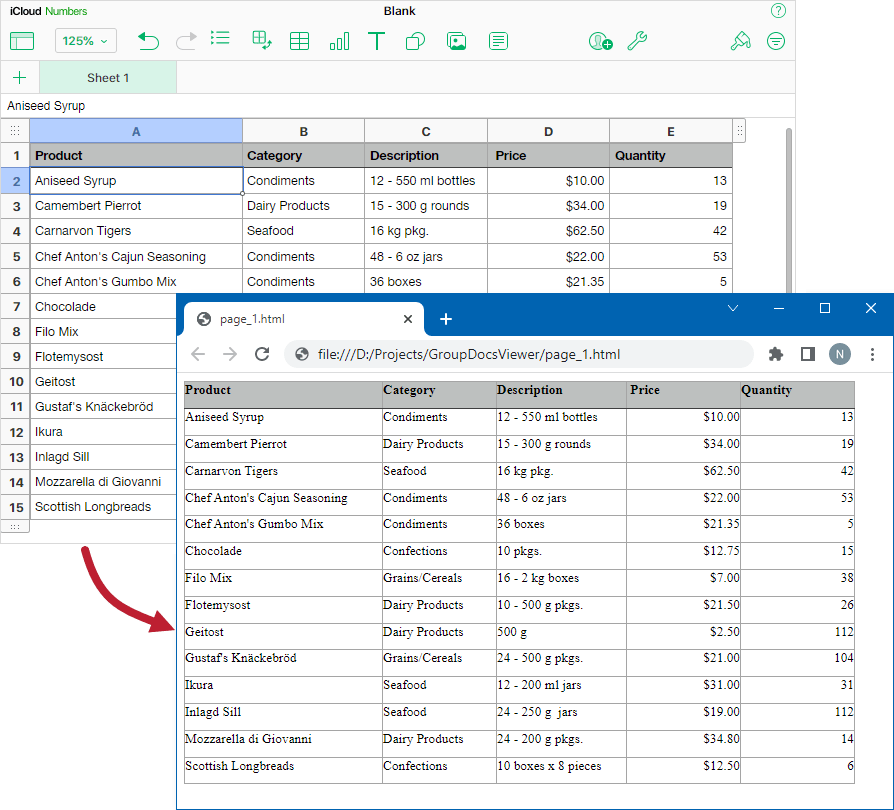Select the page_1.html browser tab

pos(300,319)
